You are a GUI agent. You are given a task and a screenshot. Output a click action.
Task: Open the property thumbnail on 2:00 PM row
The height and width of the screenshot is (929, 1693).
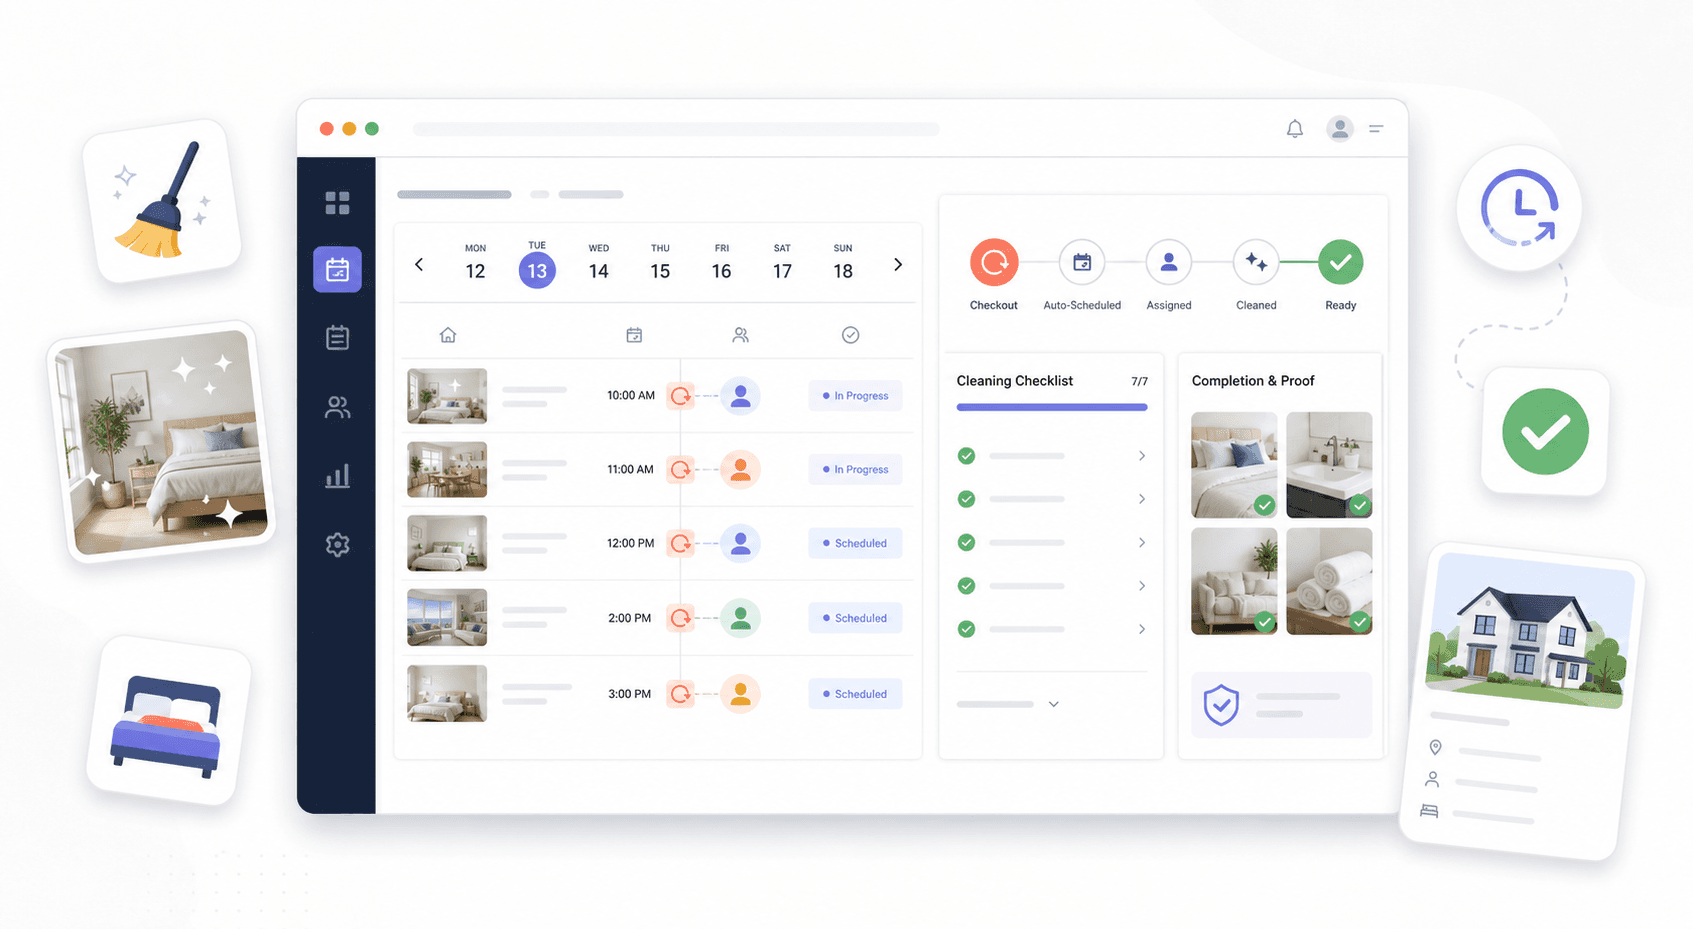[447, 618]
